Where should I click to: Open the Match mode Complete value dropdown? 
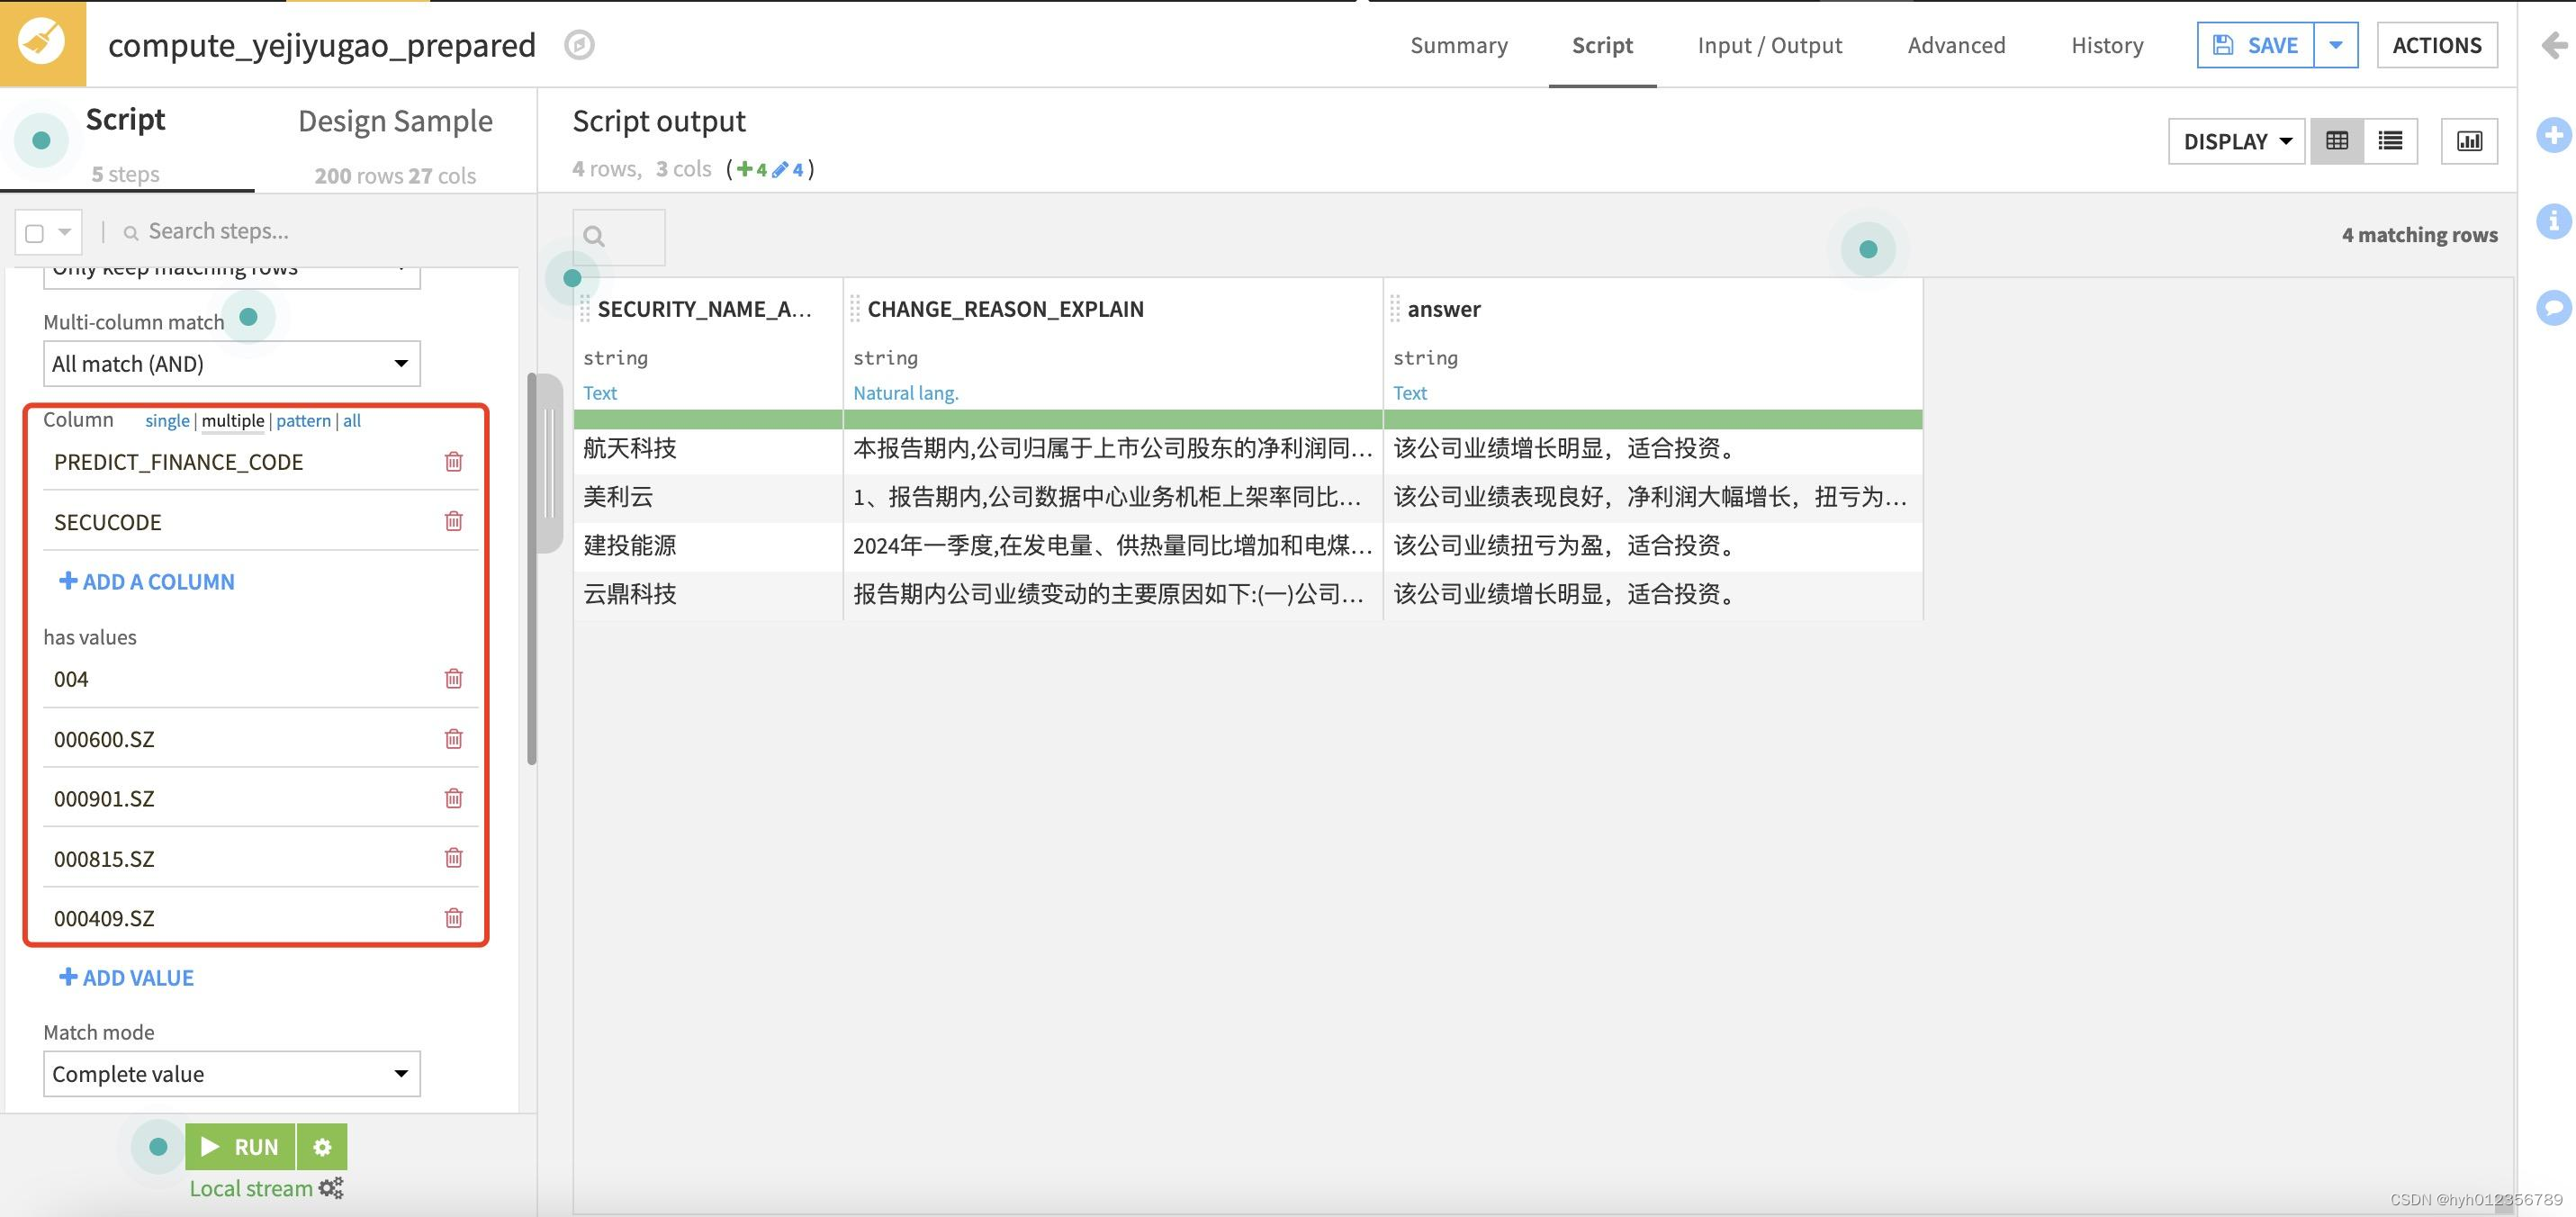[x=231, y=1074]
